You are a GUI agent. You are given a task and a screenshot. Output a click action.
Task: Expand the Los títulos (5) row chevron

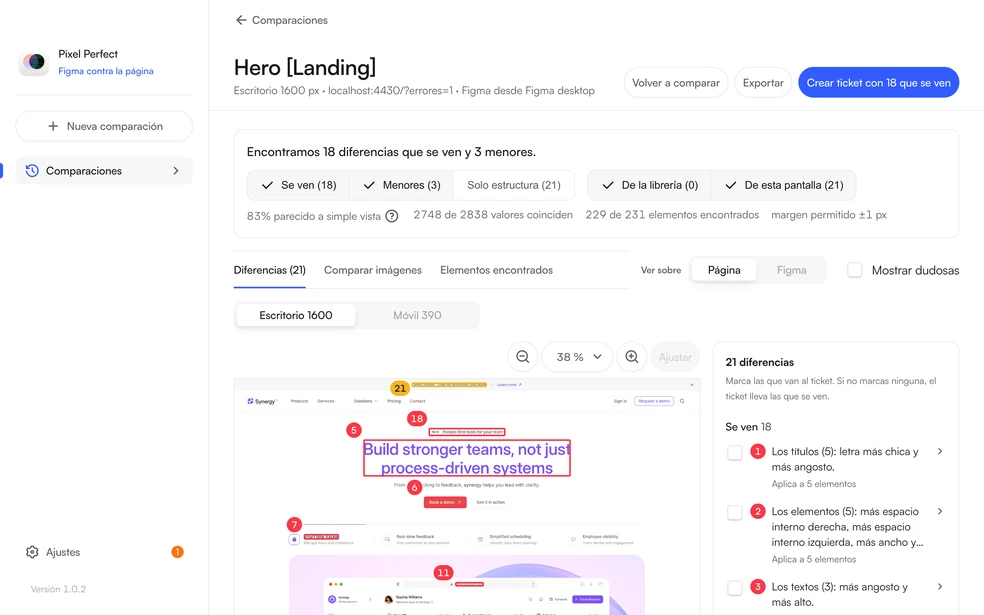coord(939,451)
